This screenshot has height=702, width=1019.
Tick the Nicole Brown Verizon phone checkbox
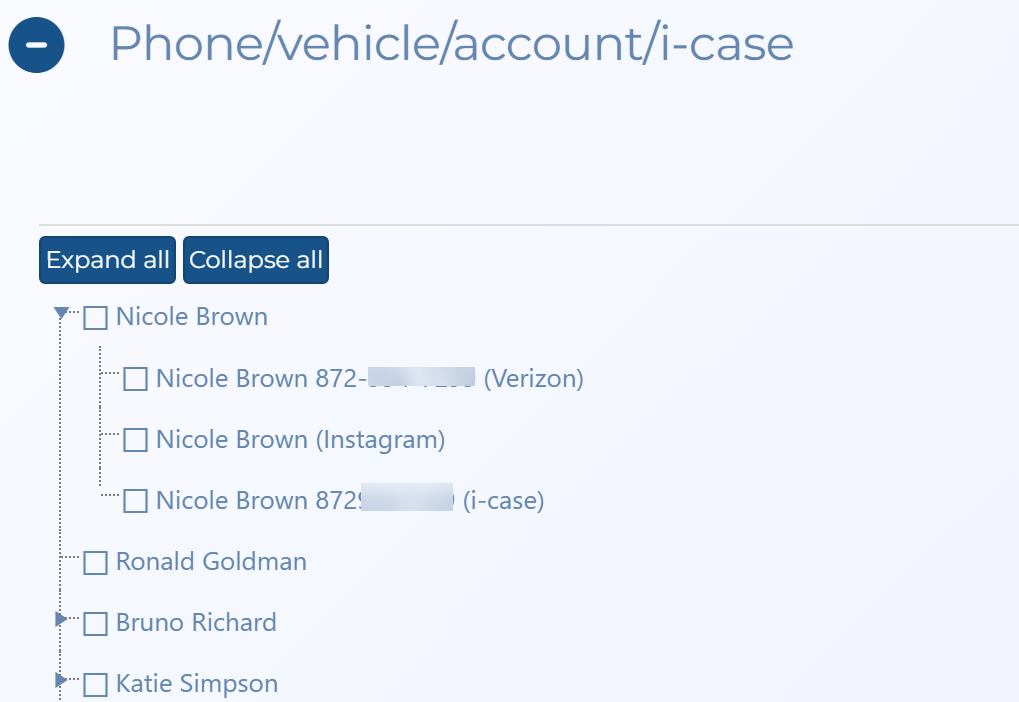(135, 380)
